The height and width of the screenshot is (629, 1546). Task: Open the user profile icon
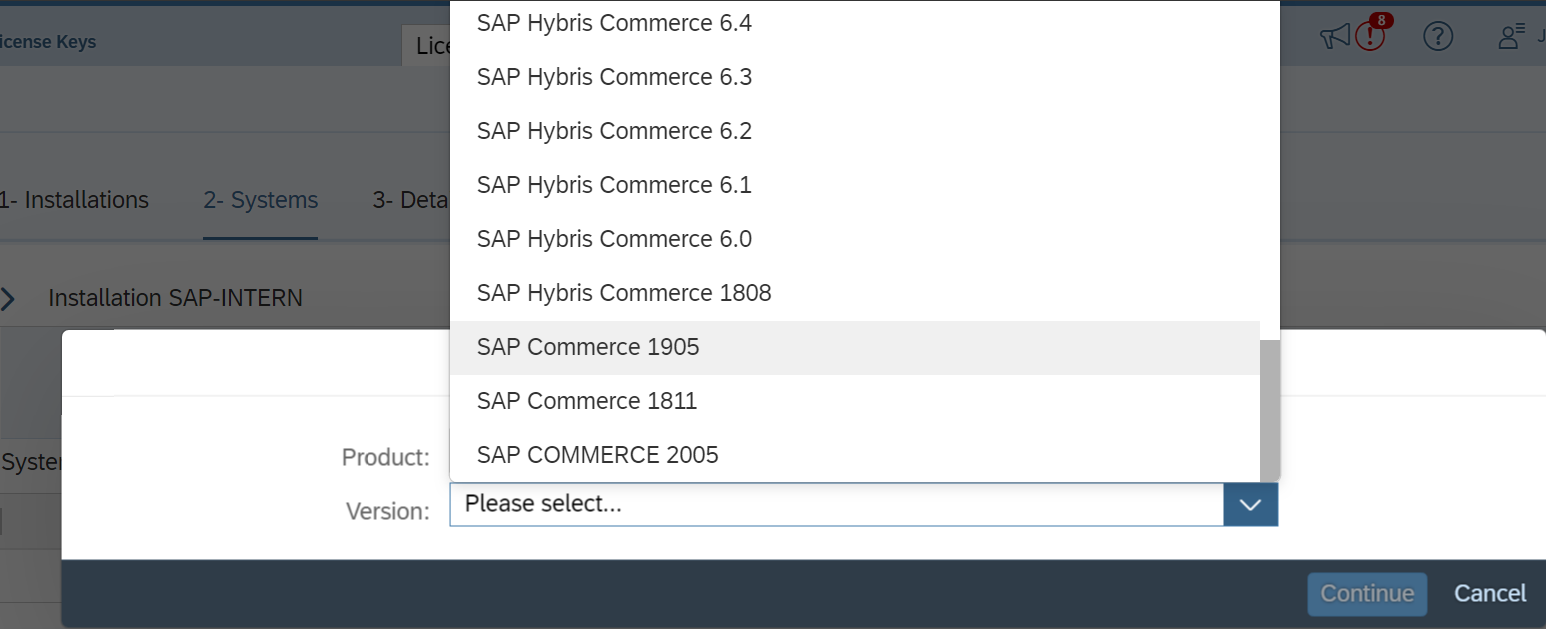click(1510, 38)
